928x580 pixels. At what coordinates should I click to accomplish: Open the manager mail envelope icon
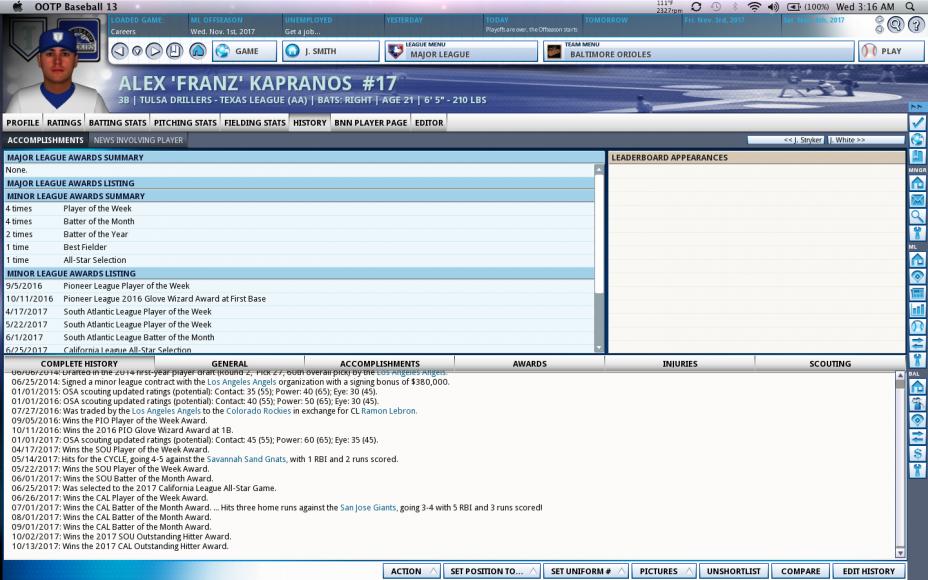point(917,200)
